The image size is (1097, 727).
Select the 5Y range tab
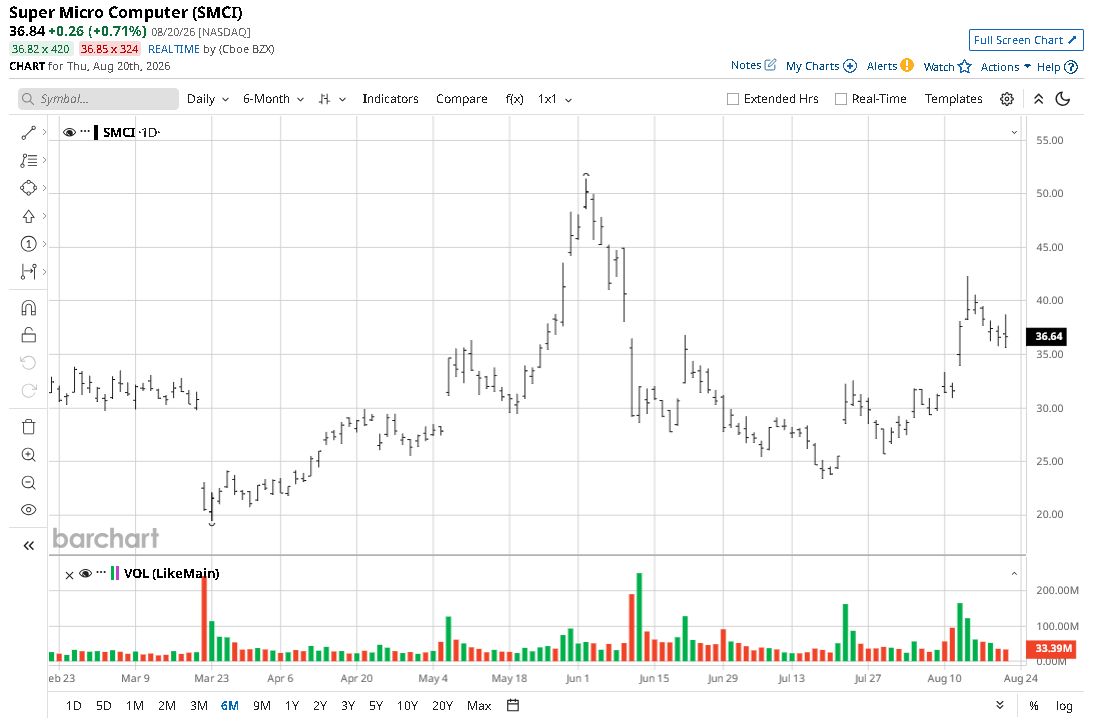pyautogui.click(x=376, y=705)
